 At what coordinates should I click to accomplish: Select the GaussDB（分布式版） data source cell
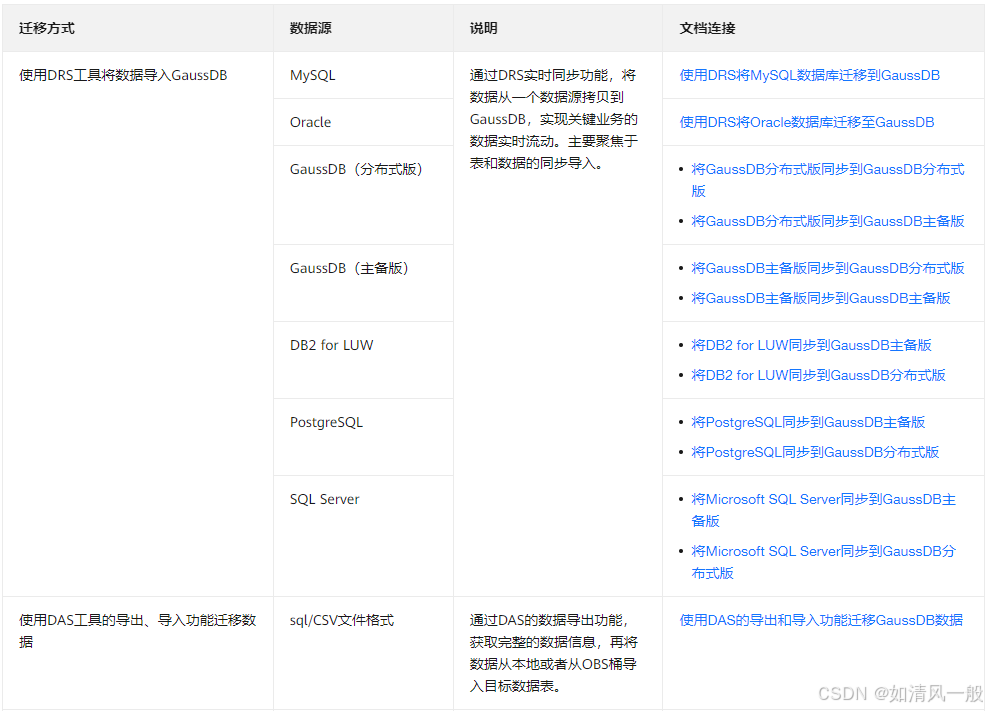coord(363,195)
